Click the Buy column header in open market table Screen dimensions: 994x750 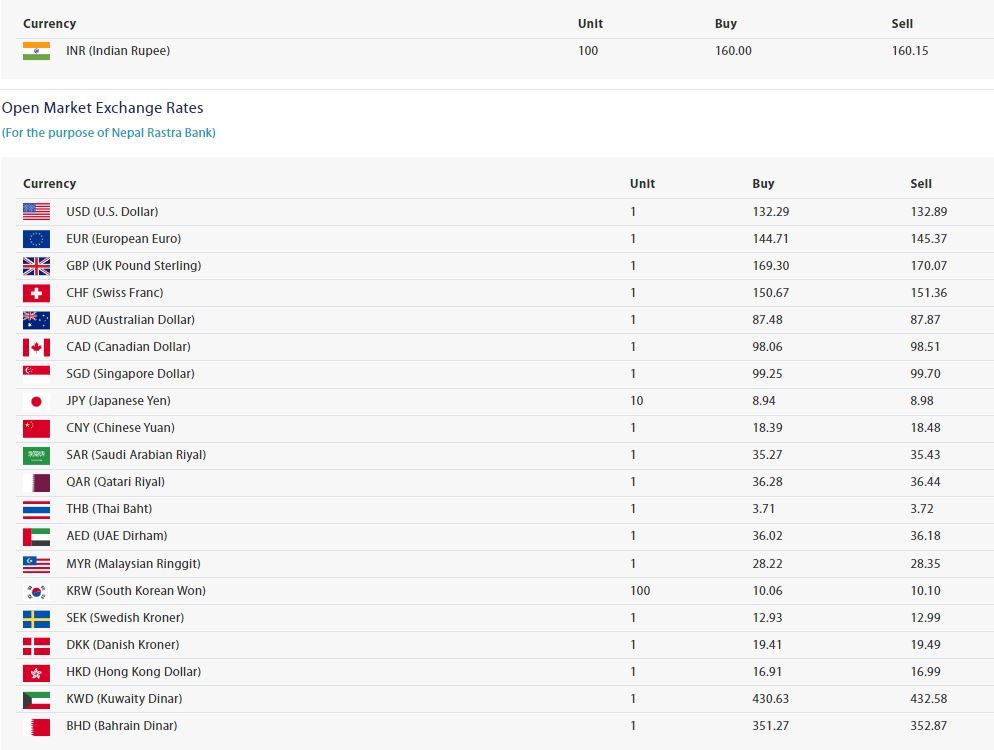pyautogui.click(x=763, y=184)
